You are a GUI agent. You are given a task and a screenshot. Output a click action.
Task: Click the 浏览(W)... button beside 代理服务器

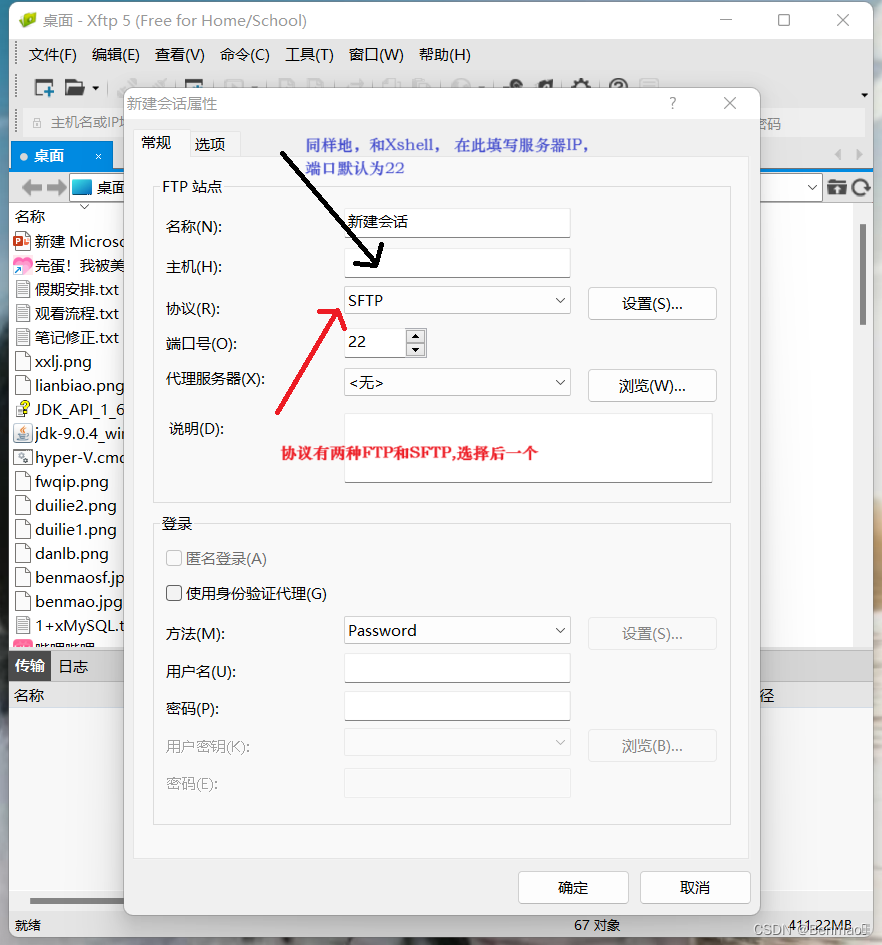[x=652, y=385]
